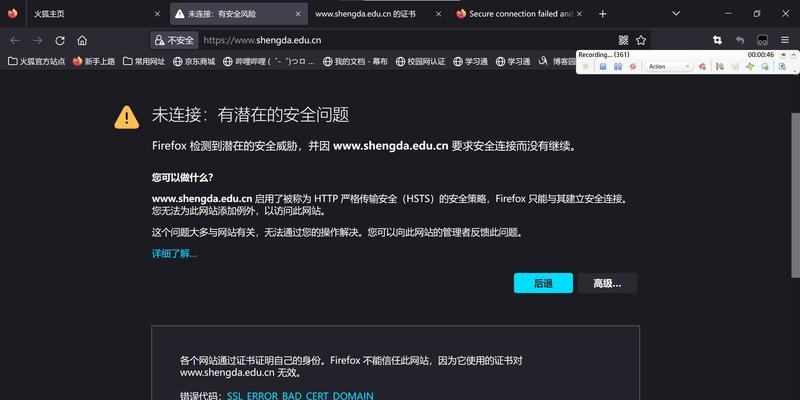The height and width of the screenshot is (400, 800).
Task: Open the 京东商城 bookmark
Action: 194,61
